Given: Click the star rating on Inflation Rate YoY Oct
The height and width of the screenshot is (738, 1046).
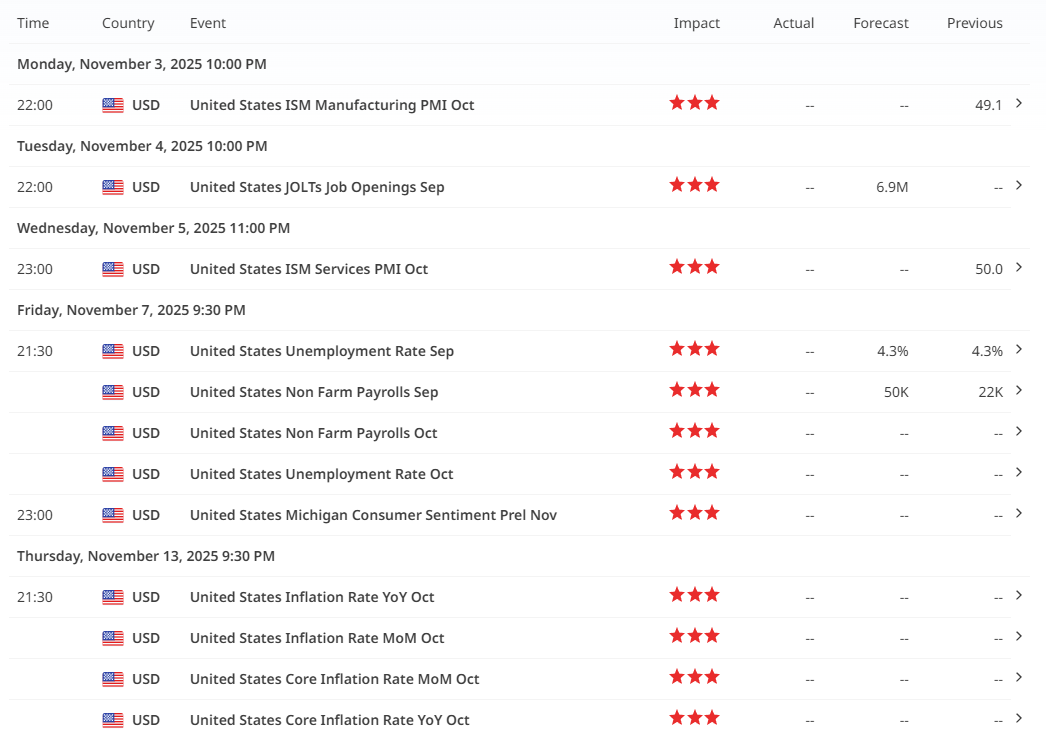Looking at the screenshot, I should 694,595.
